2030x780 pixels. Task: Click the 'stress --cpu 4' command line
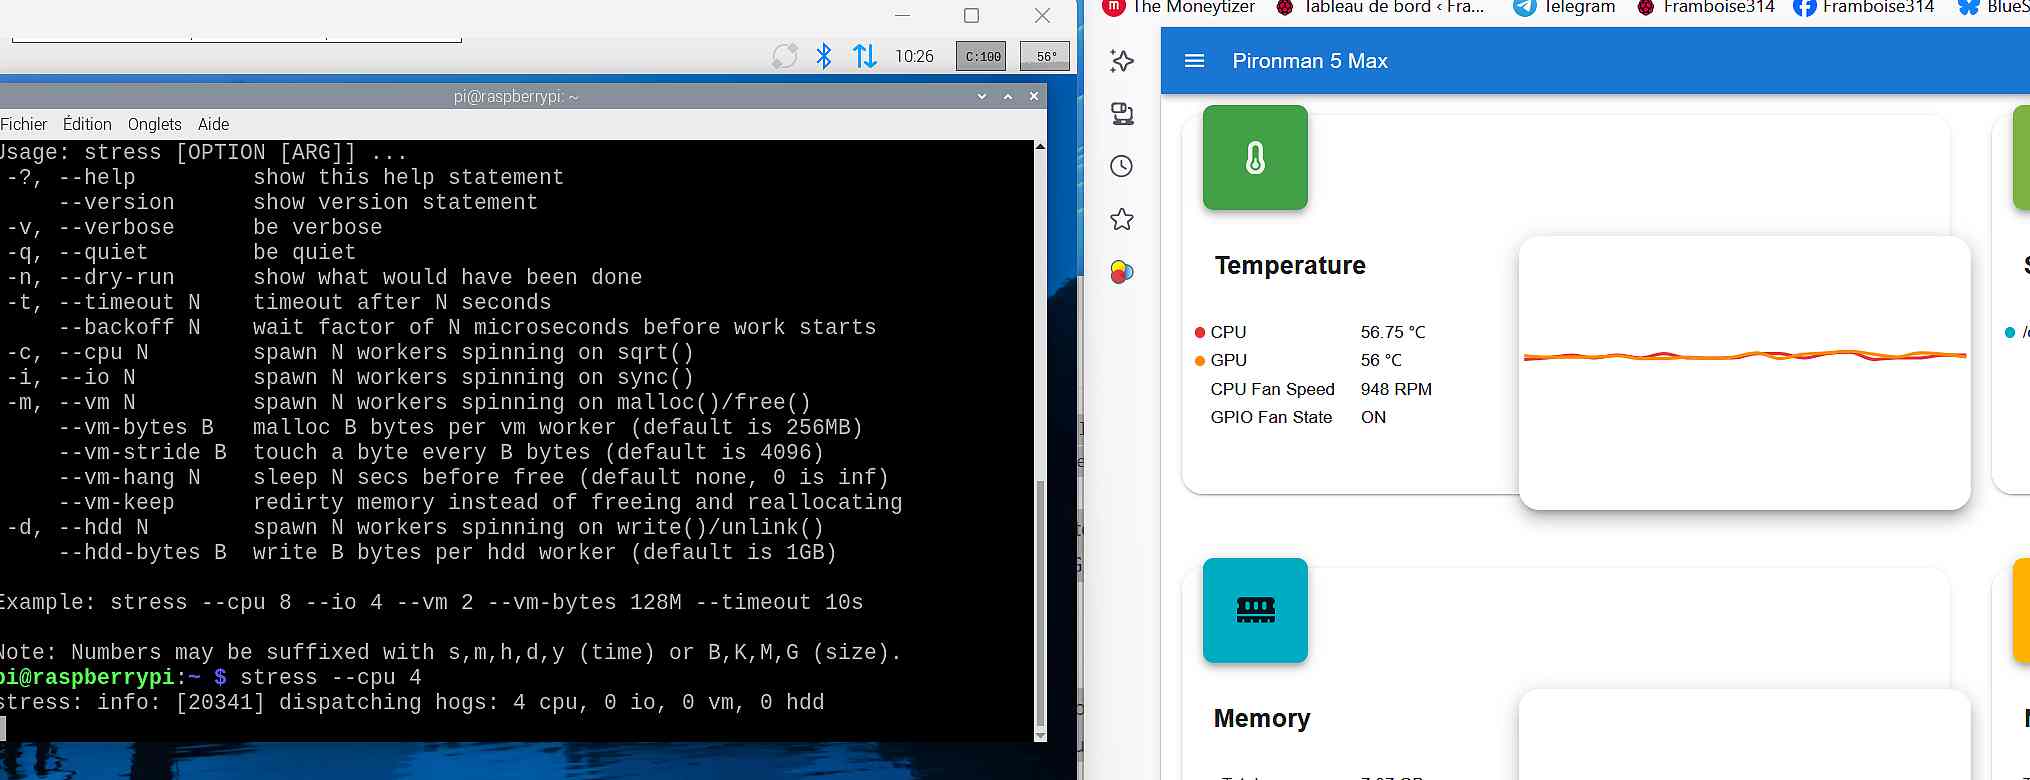point(331,677)
